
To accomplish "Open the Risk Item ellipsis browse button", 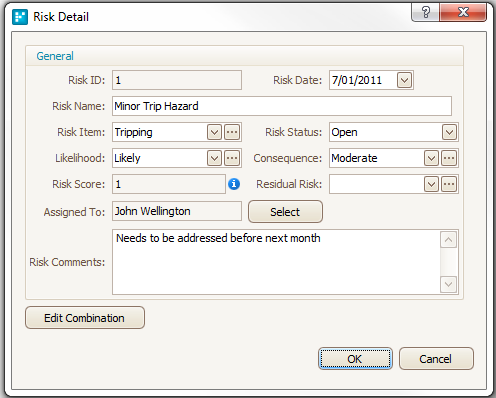I will pos(232,132).
